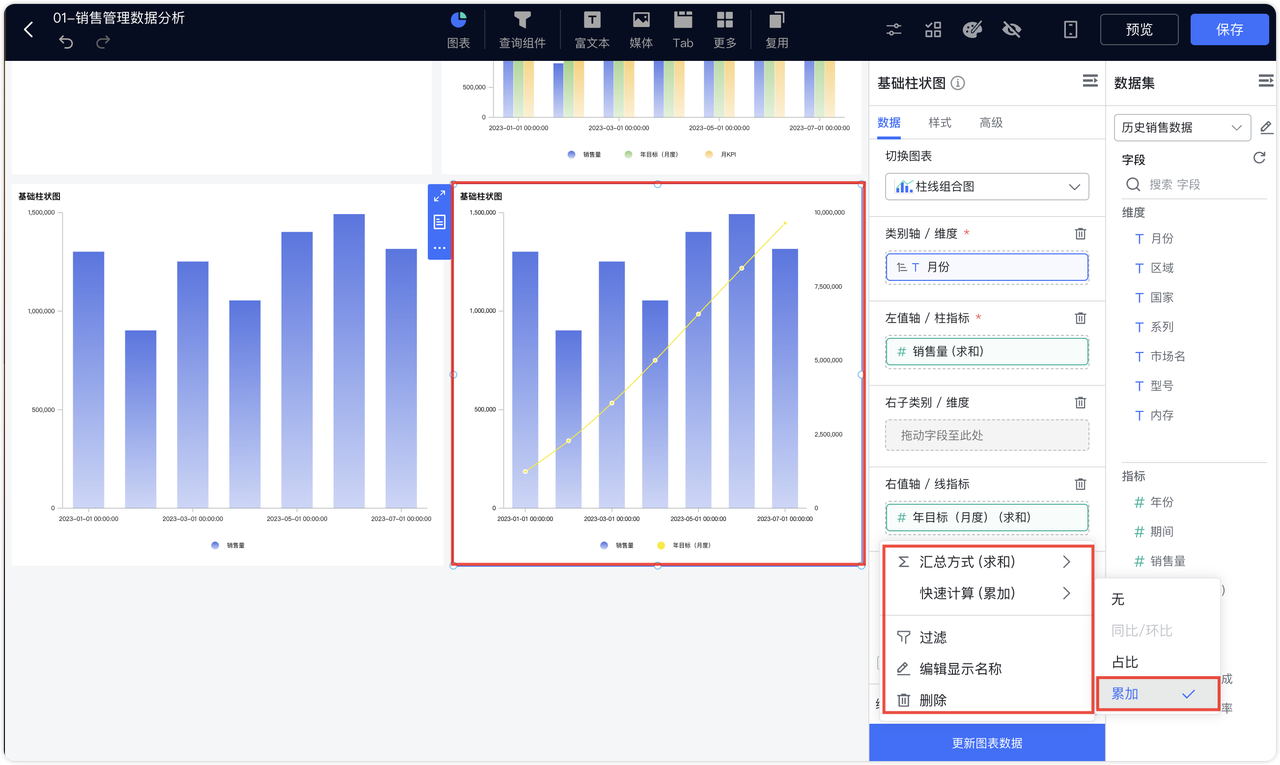The width and height of the screenshot is (1280, 765).
Task: Insert a Tab component
Action: coord(683,30)
